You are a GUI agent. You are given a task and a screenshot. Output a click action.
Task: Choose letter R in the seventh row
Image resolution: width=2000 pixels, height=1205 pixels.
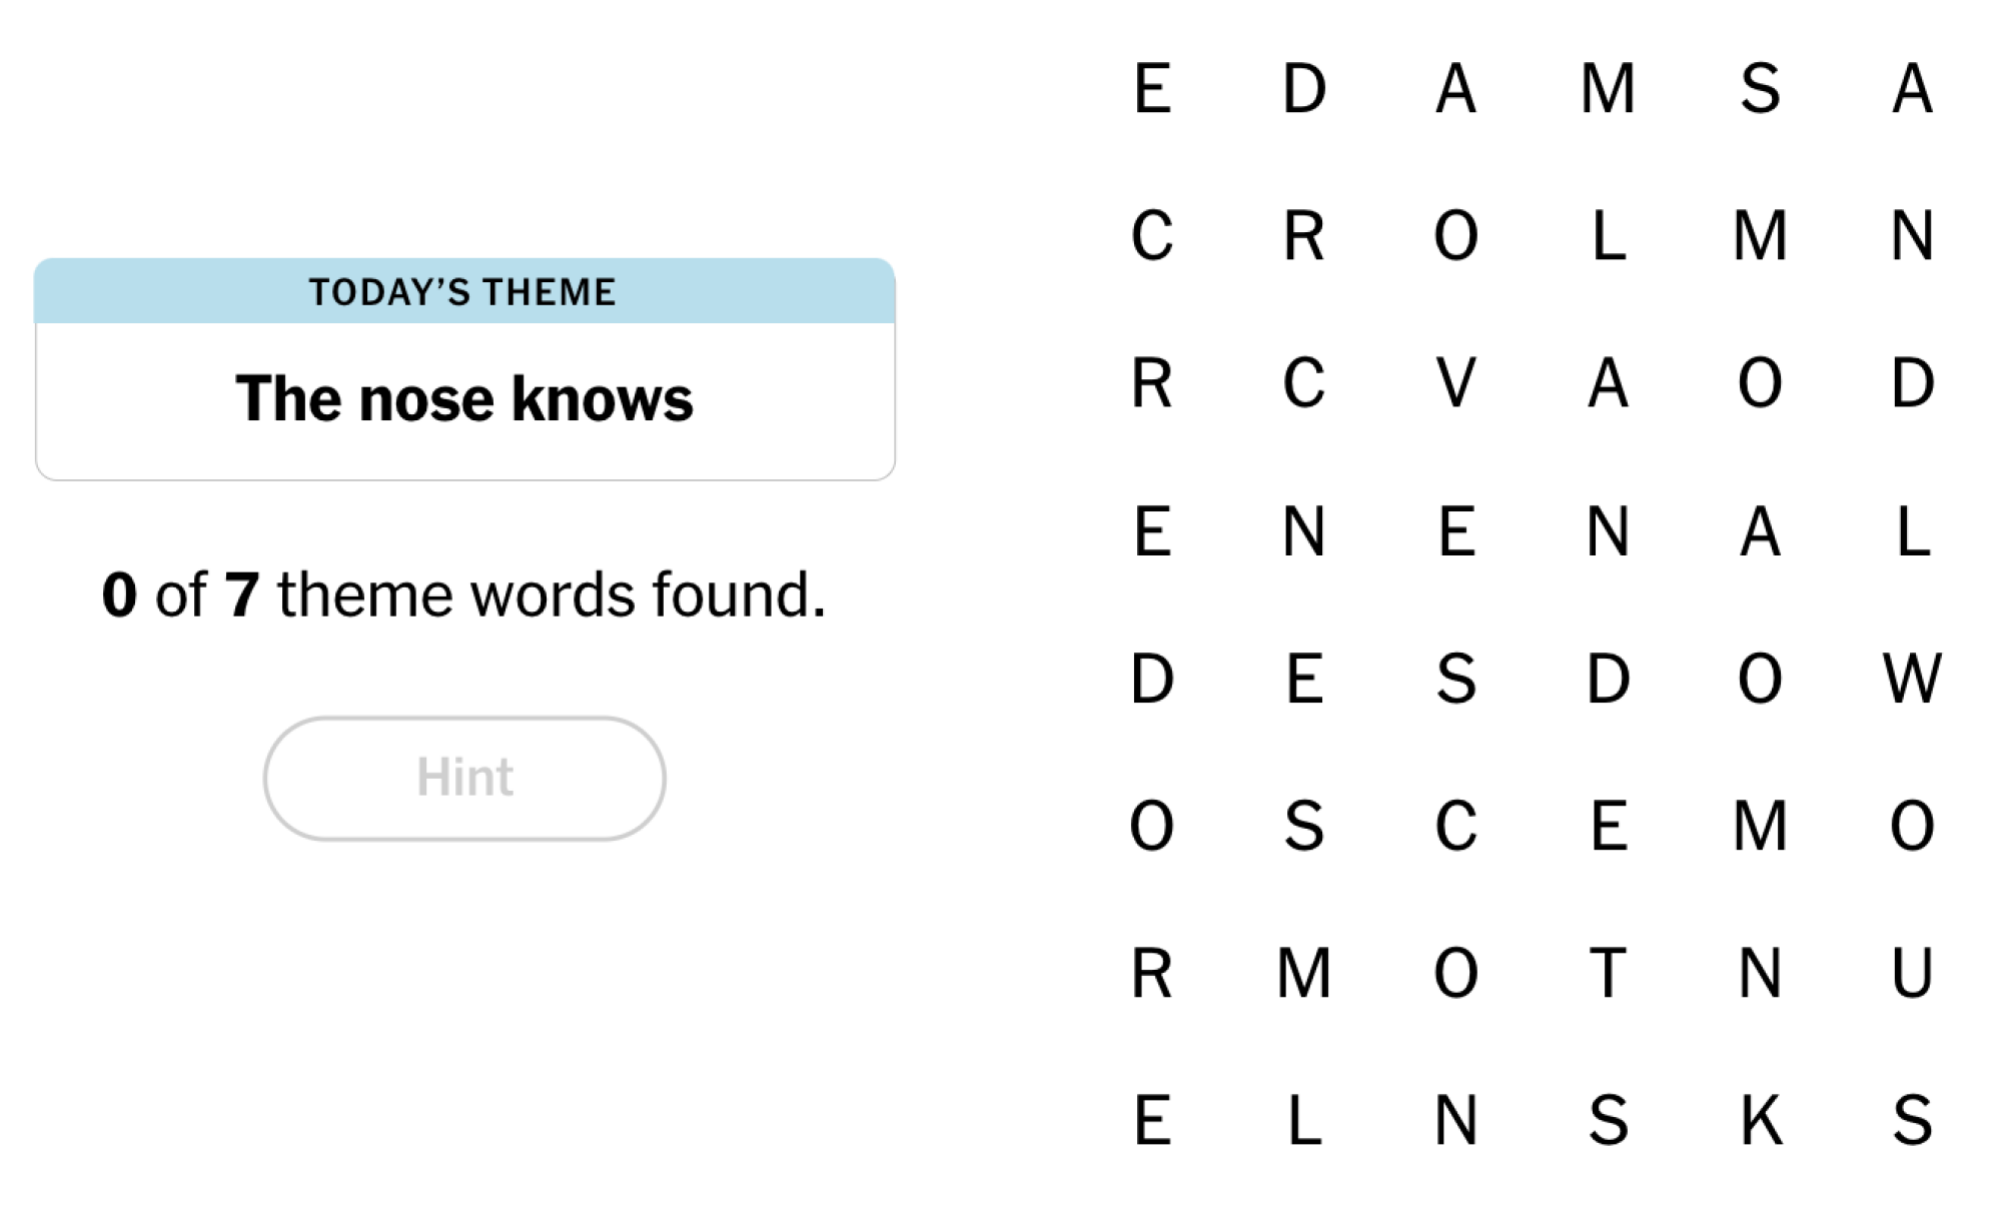pyautogui.click(x=1152, y=973)
